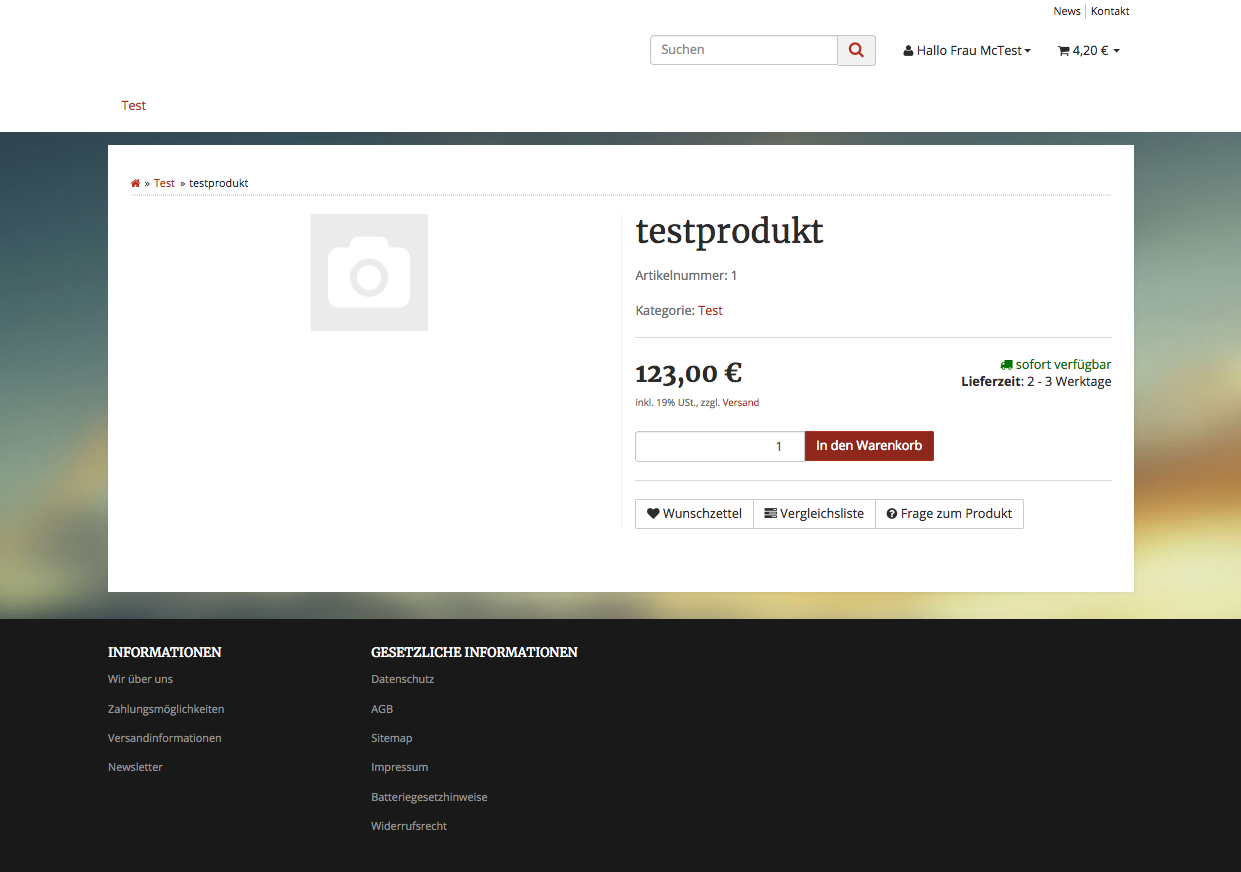1241x872 pixels.
Task: Open the Widerrufsrecht footer link
Action: point(409,825)
